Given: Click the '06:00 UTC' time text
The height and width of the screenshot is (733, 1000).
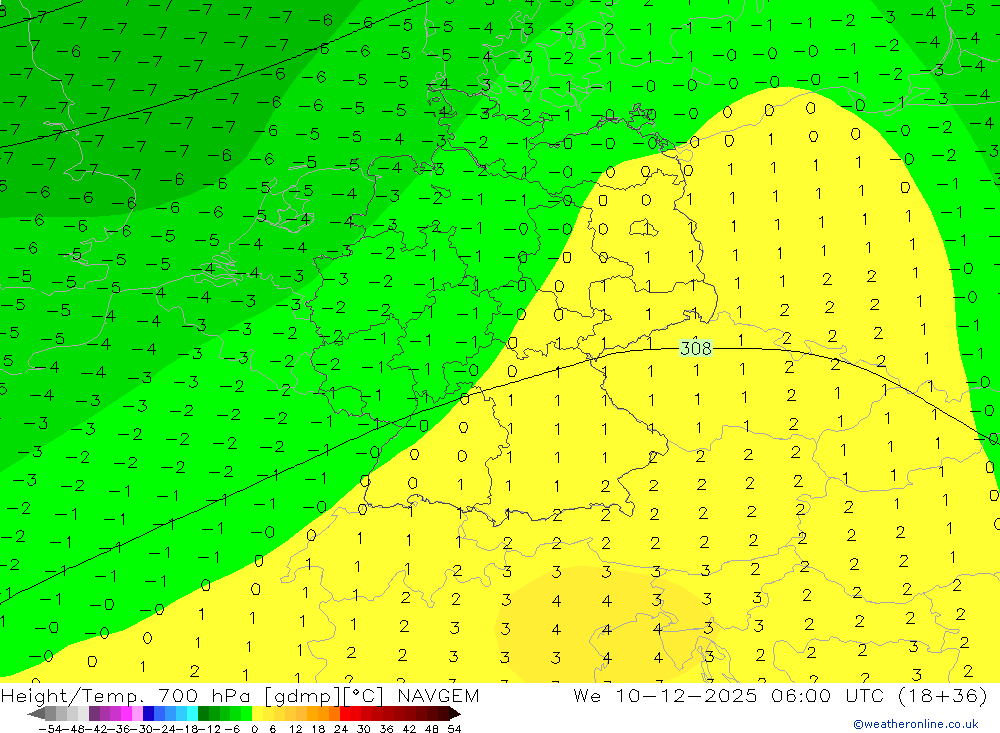Looking at the screenshot, I should (830, 696).
